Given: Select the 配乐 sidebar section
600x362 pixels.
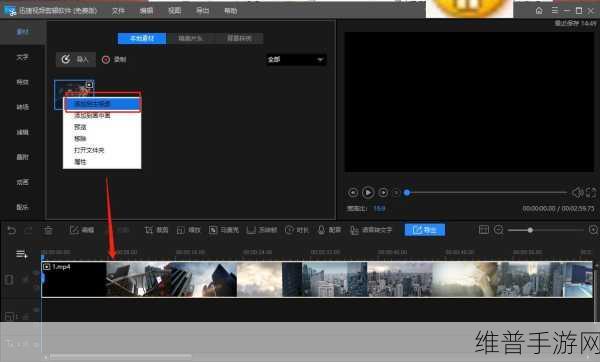Looking at the screenshot, I should [x=23, y=207].
